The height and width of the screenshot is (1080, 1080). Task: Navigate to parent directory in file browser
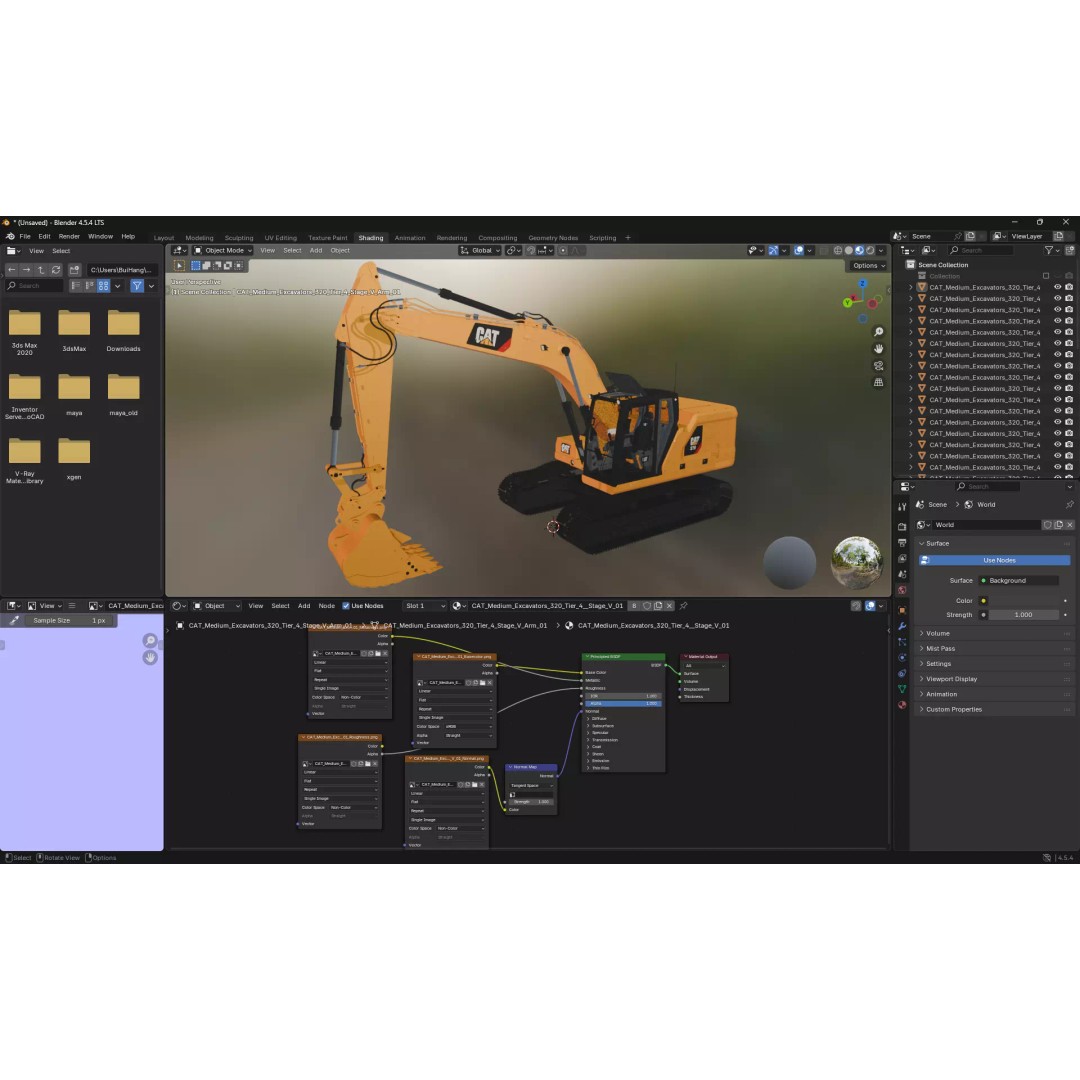pyautogui.click(x=41, y=270)
